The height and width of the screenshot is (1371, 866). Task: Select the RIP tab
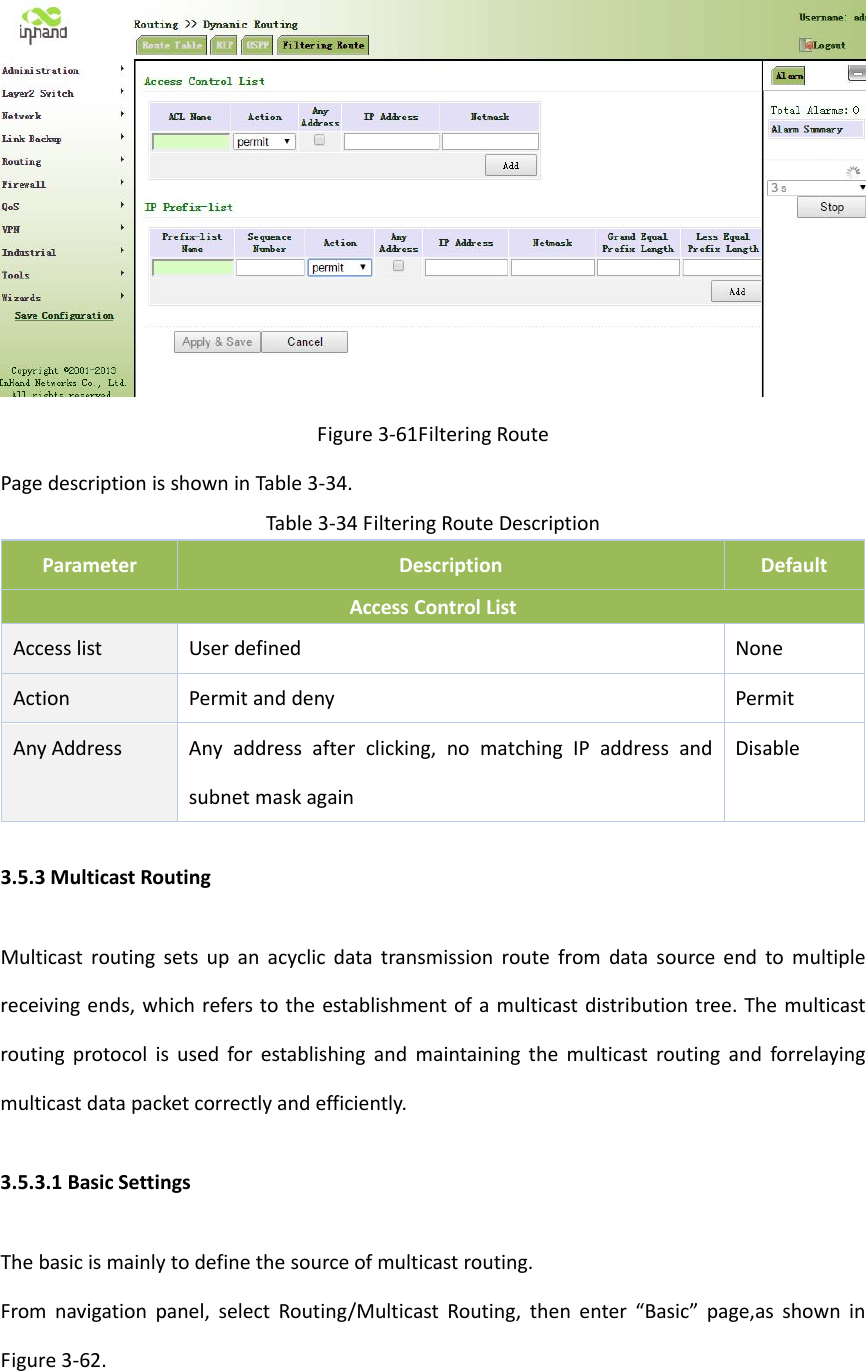[224, 45]
